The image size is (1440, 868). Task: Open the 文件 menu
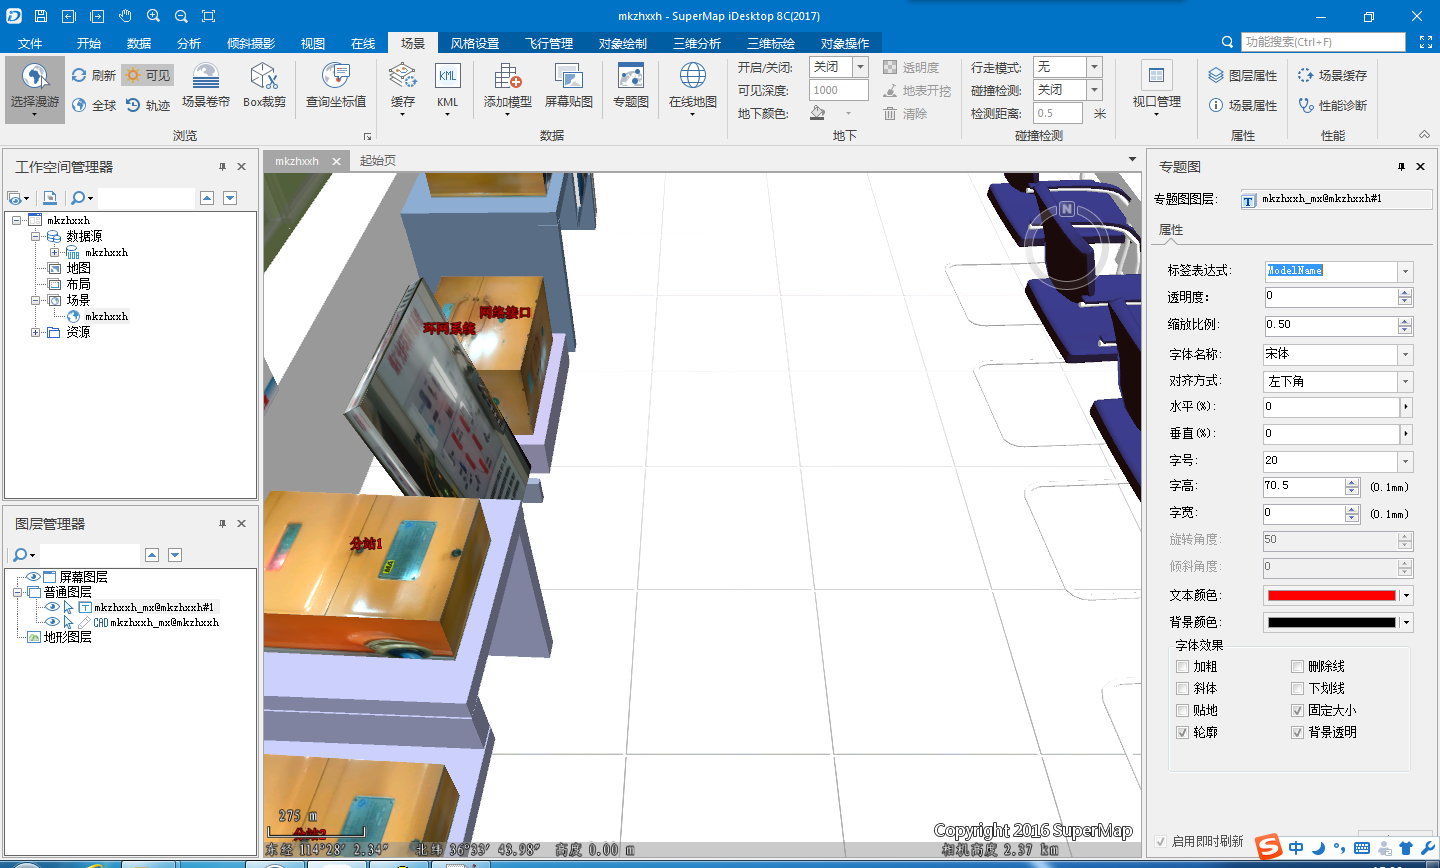[30, 43]
